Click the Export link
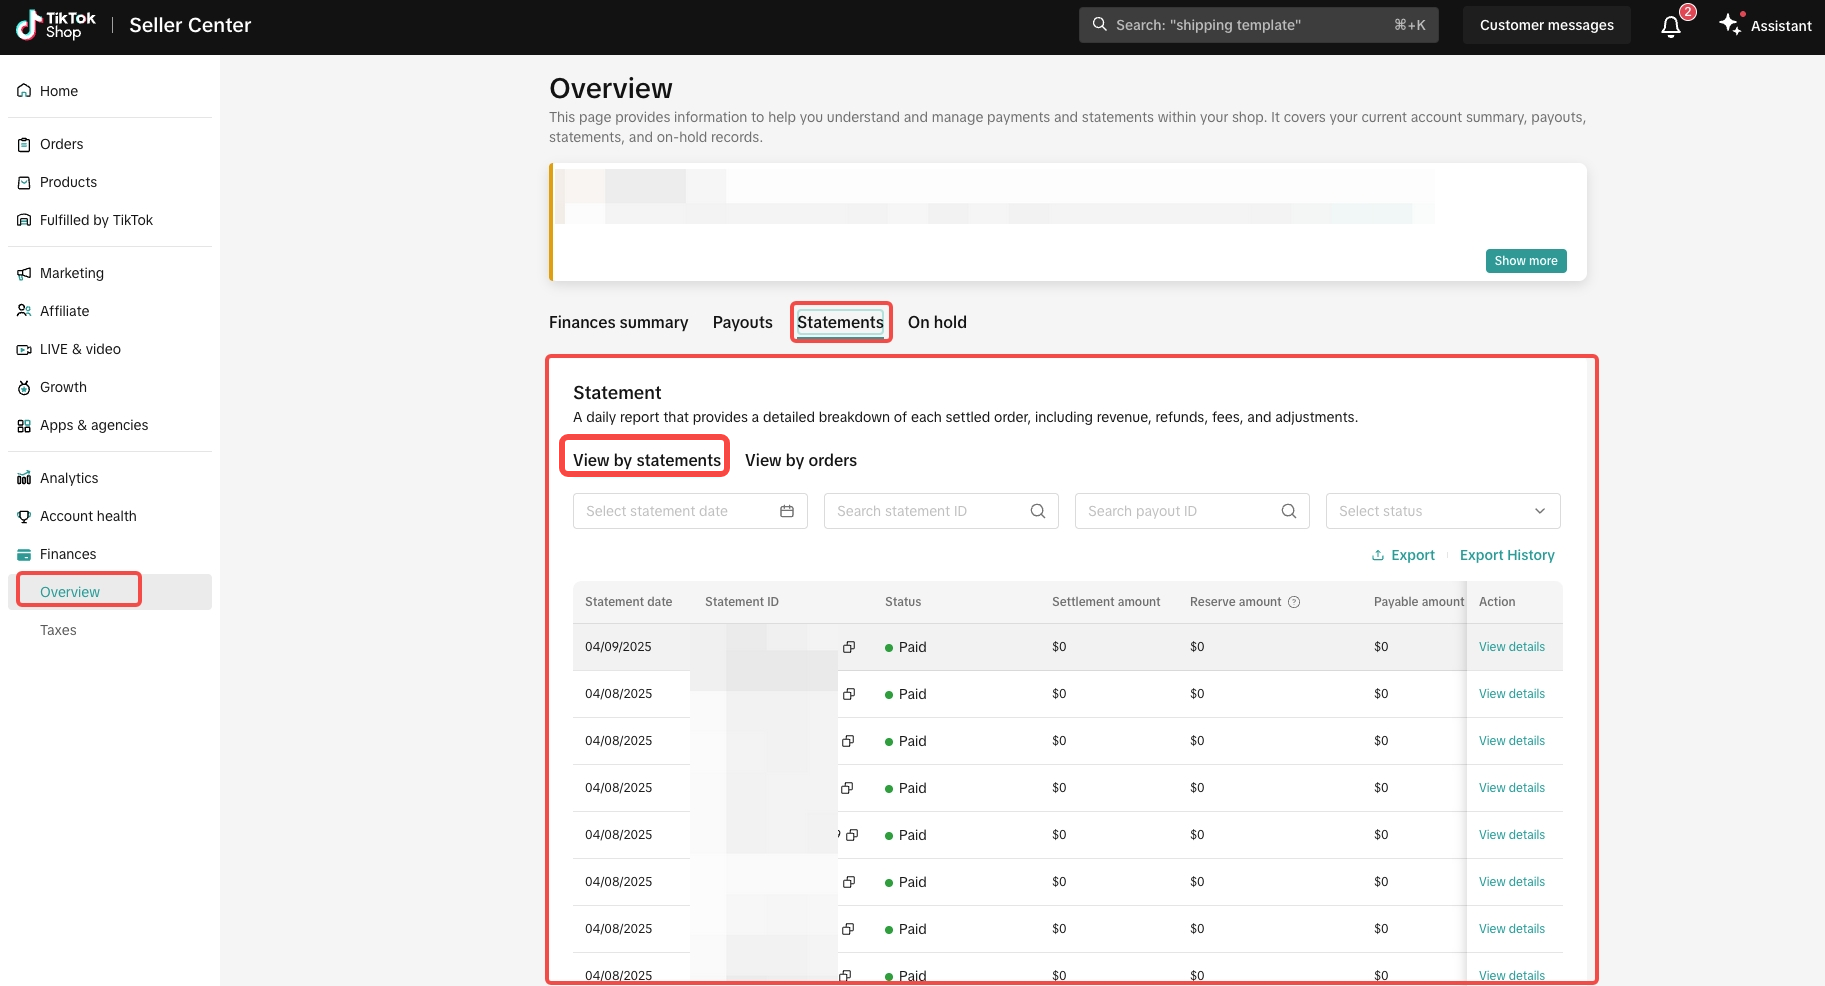Viewport: 1825px width, 986px height. click(1403, 555)
